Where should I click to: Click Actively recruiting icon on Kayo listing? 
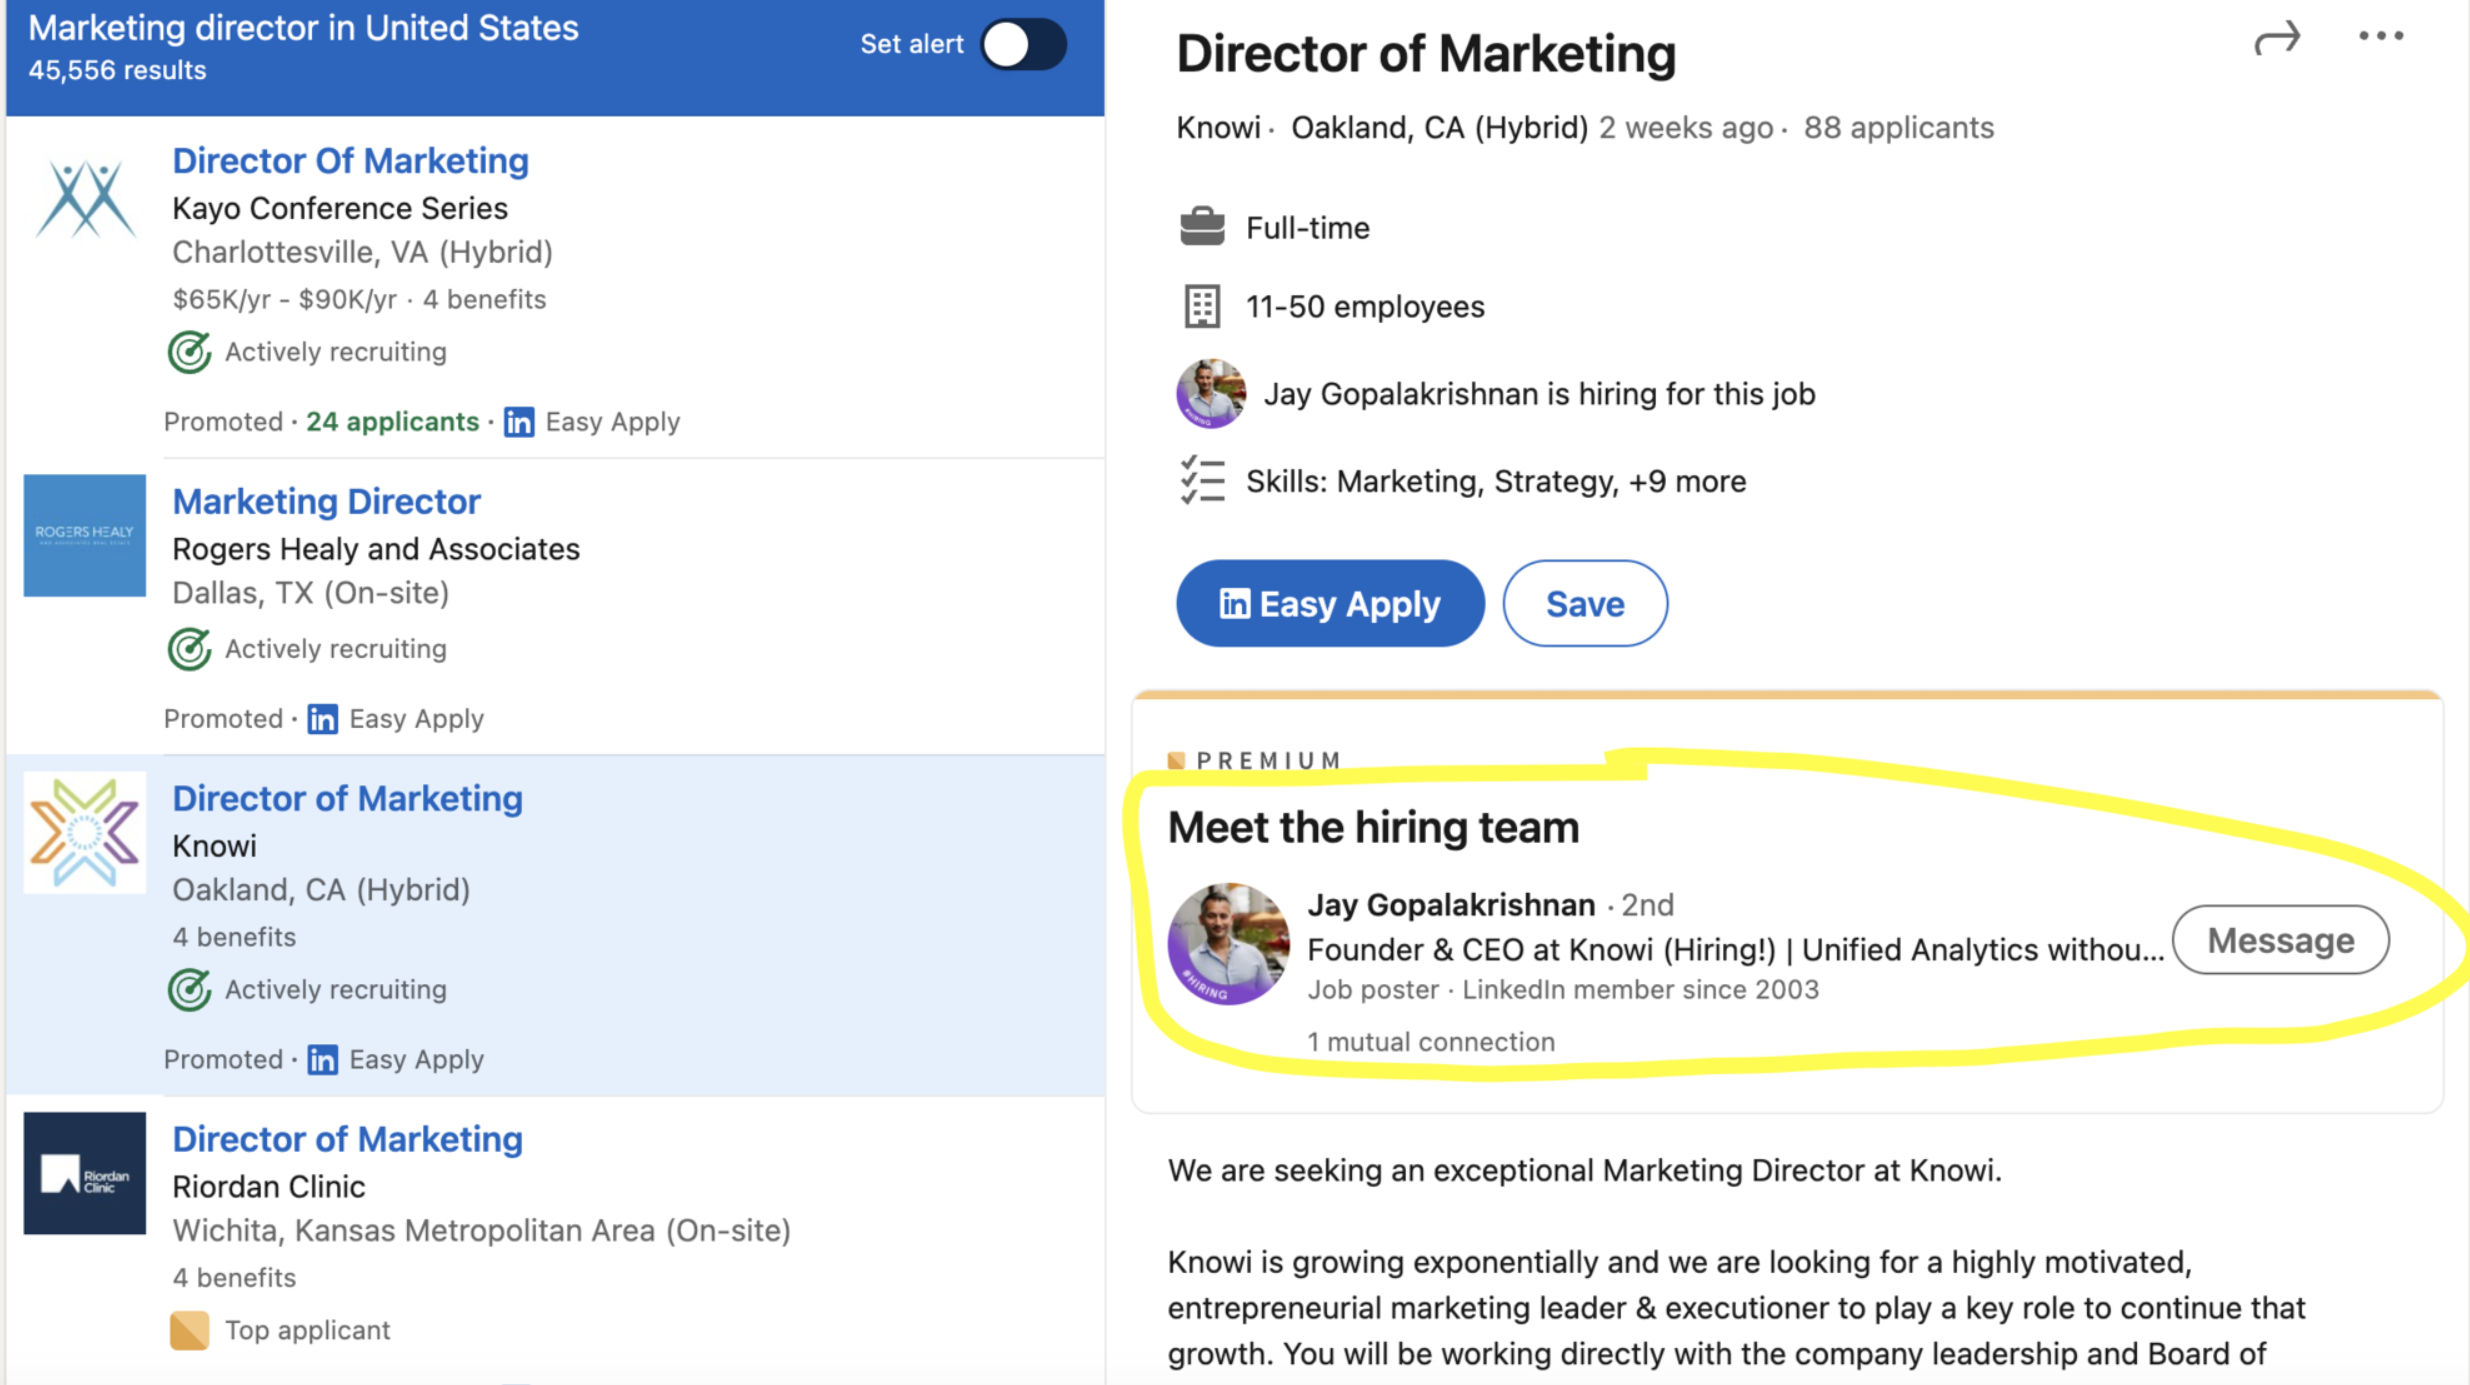pyautogui.click(x=189, y=352)
